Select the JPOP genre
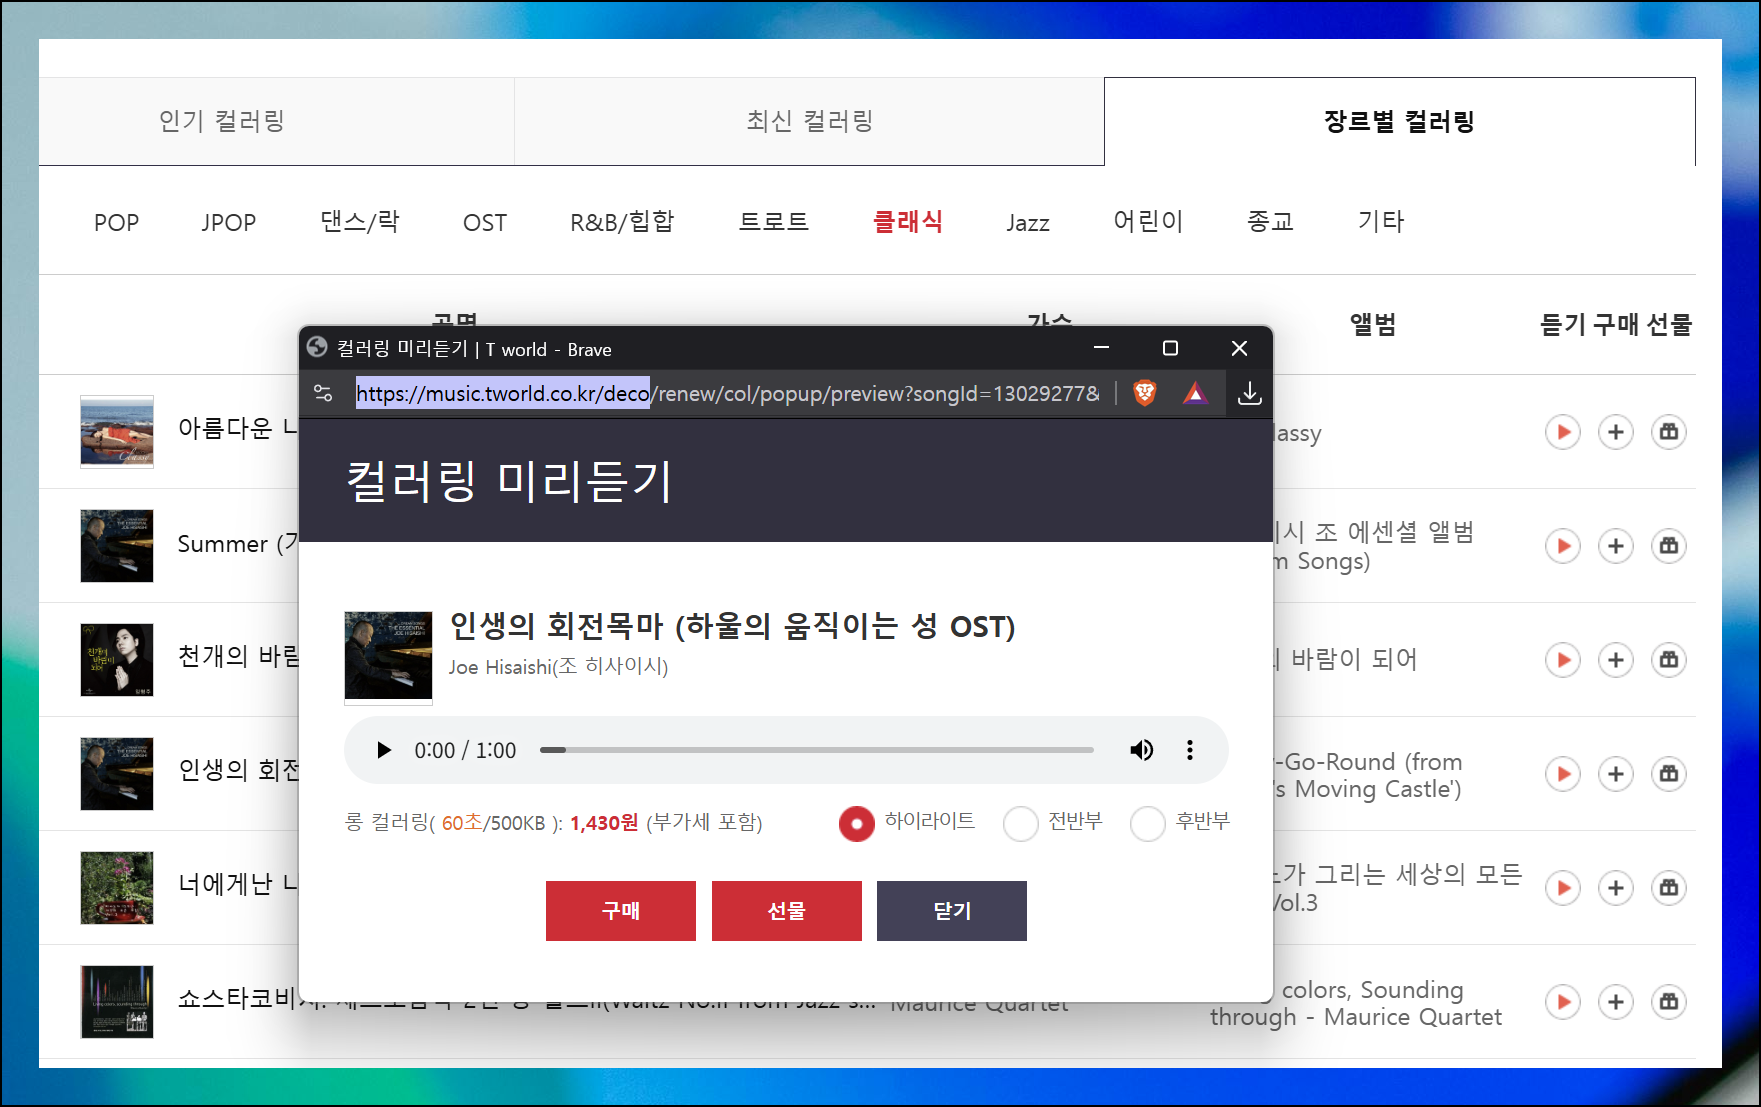 coord(229,222)
